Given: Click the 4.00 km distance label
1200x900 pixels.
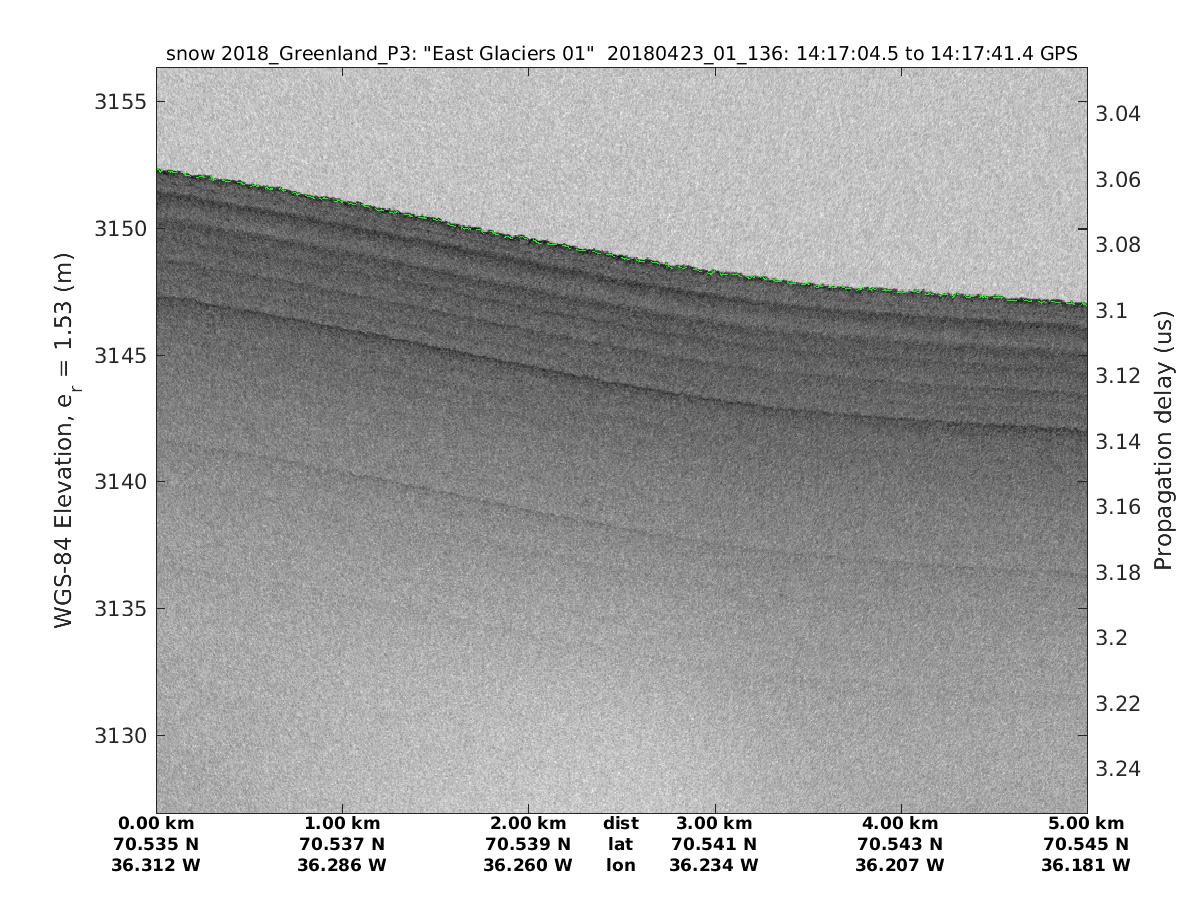Looking at the screenshot, I should pyautogui.click(x=901, y=824).
